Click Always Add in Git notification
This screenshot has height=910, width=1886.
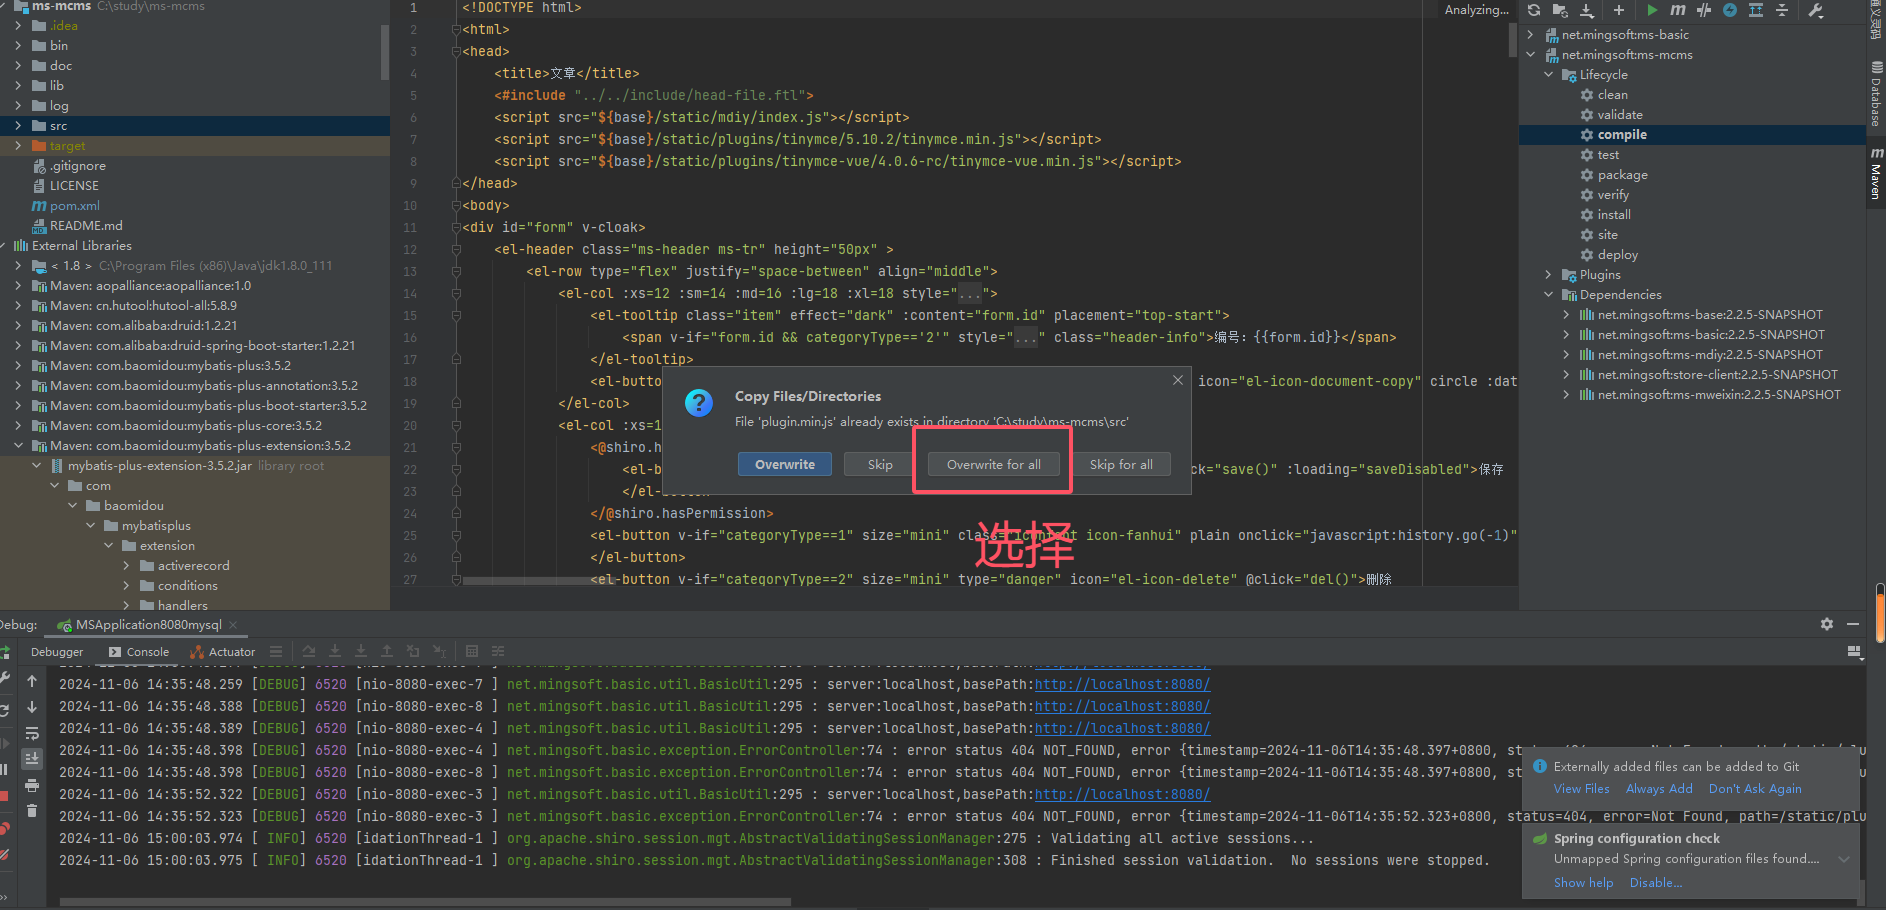[1659, 789]
